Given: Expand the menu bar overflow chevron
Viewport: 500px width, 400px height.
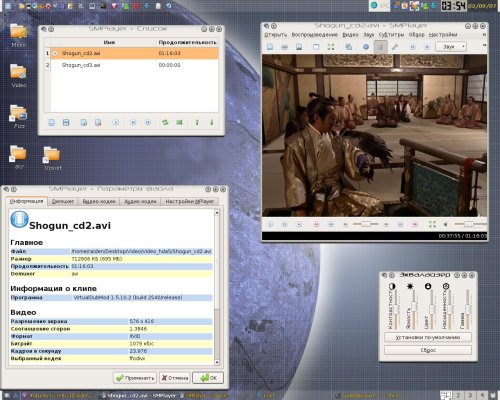Looking at the screenshot, I should pyautogui.click(x=484, y=34).
